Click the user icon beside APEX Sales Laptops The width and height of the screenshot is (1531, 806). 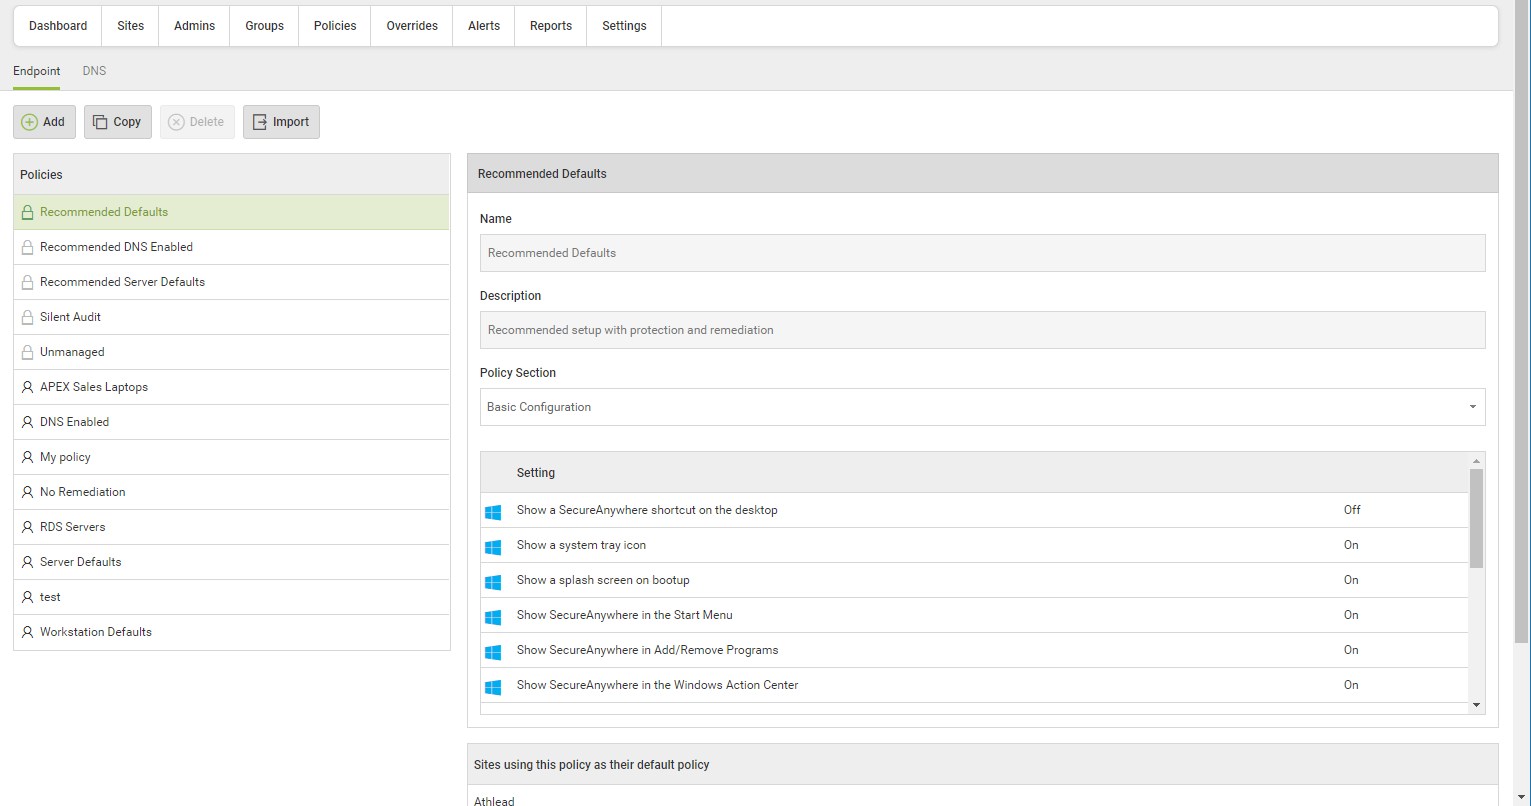coord(28,387)
